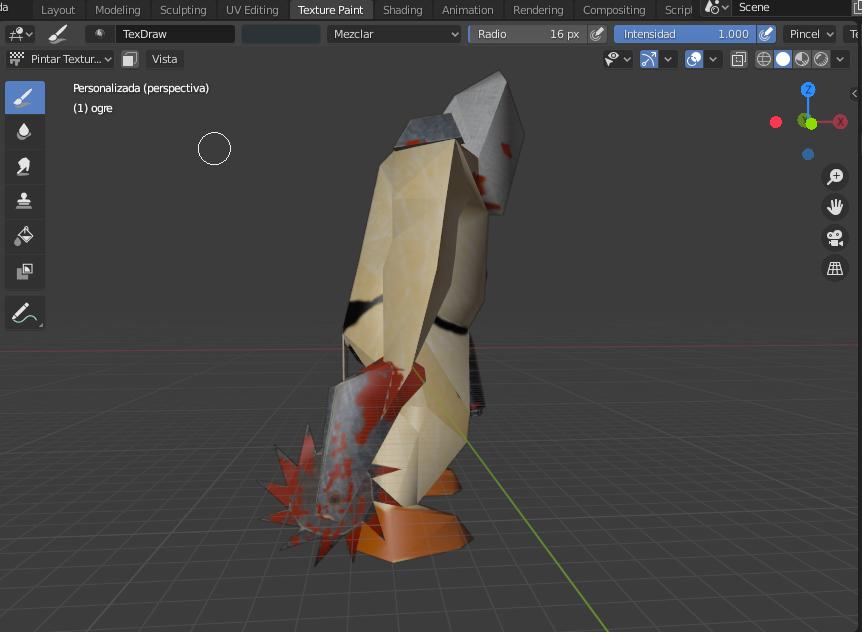Toggle strength pressure sensitivity

pos(766,34)
